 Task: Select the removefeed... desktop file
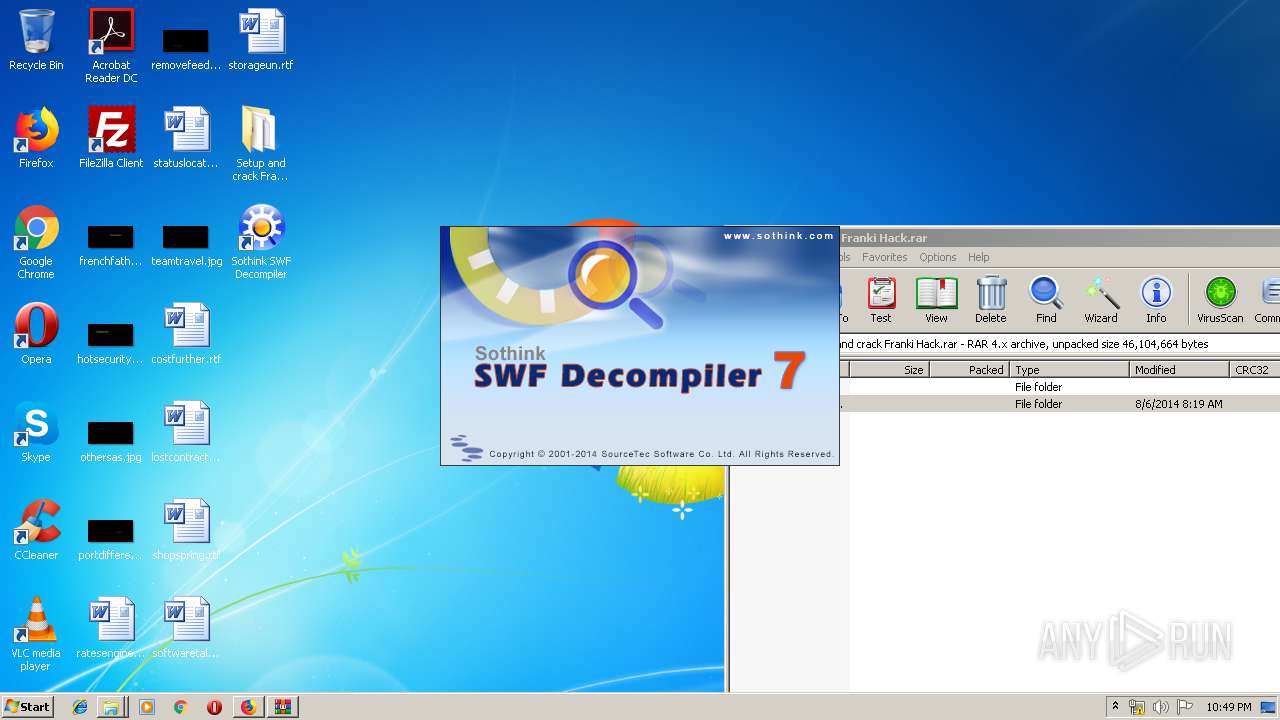186,49
